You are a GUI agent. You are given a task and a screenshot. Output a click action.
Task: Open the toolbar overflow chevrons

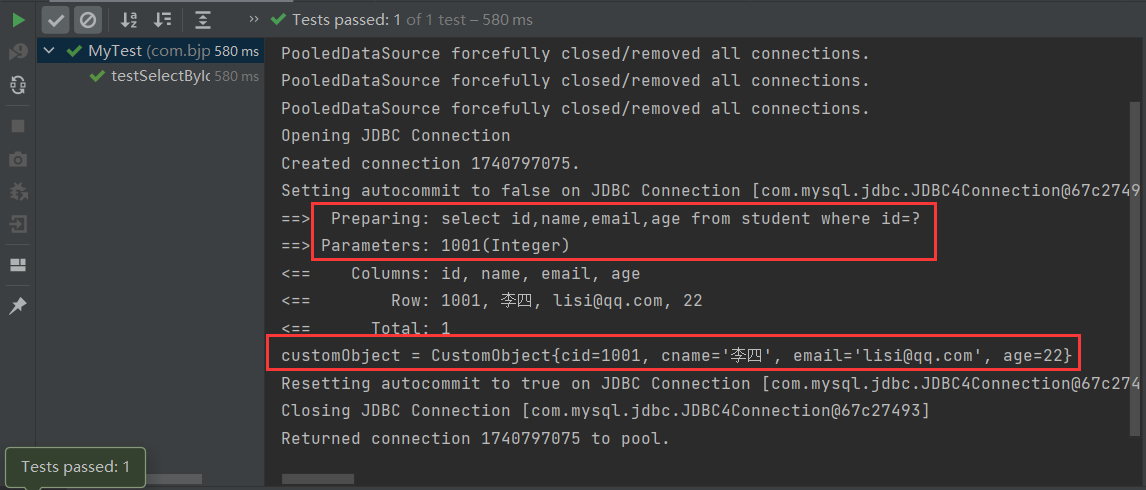(x=254, y=18)
